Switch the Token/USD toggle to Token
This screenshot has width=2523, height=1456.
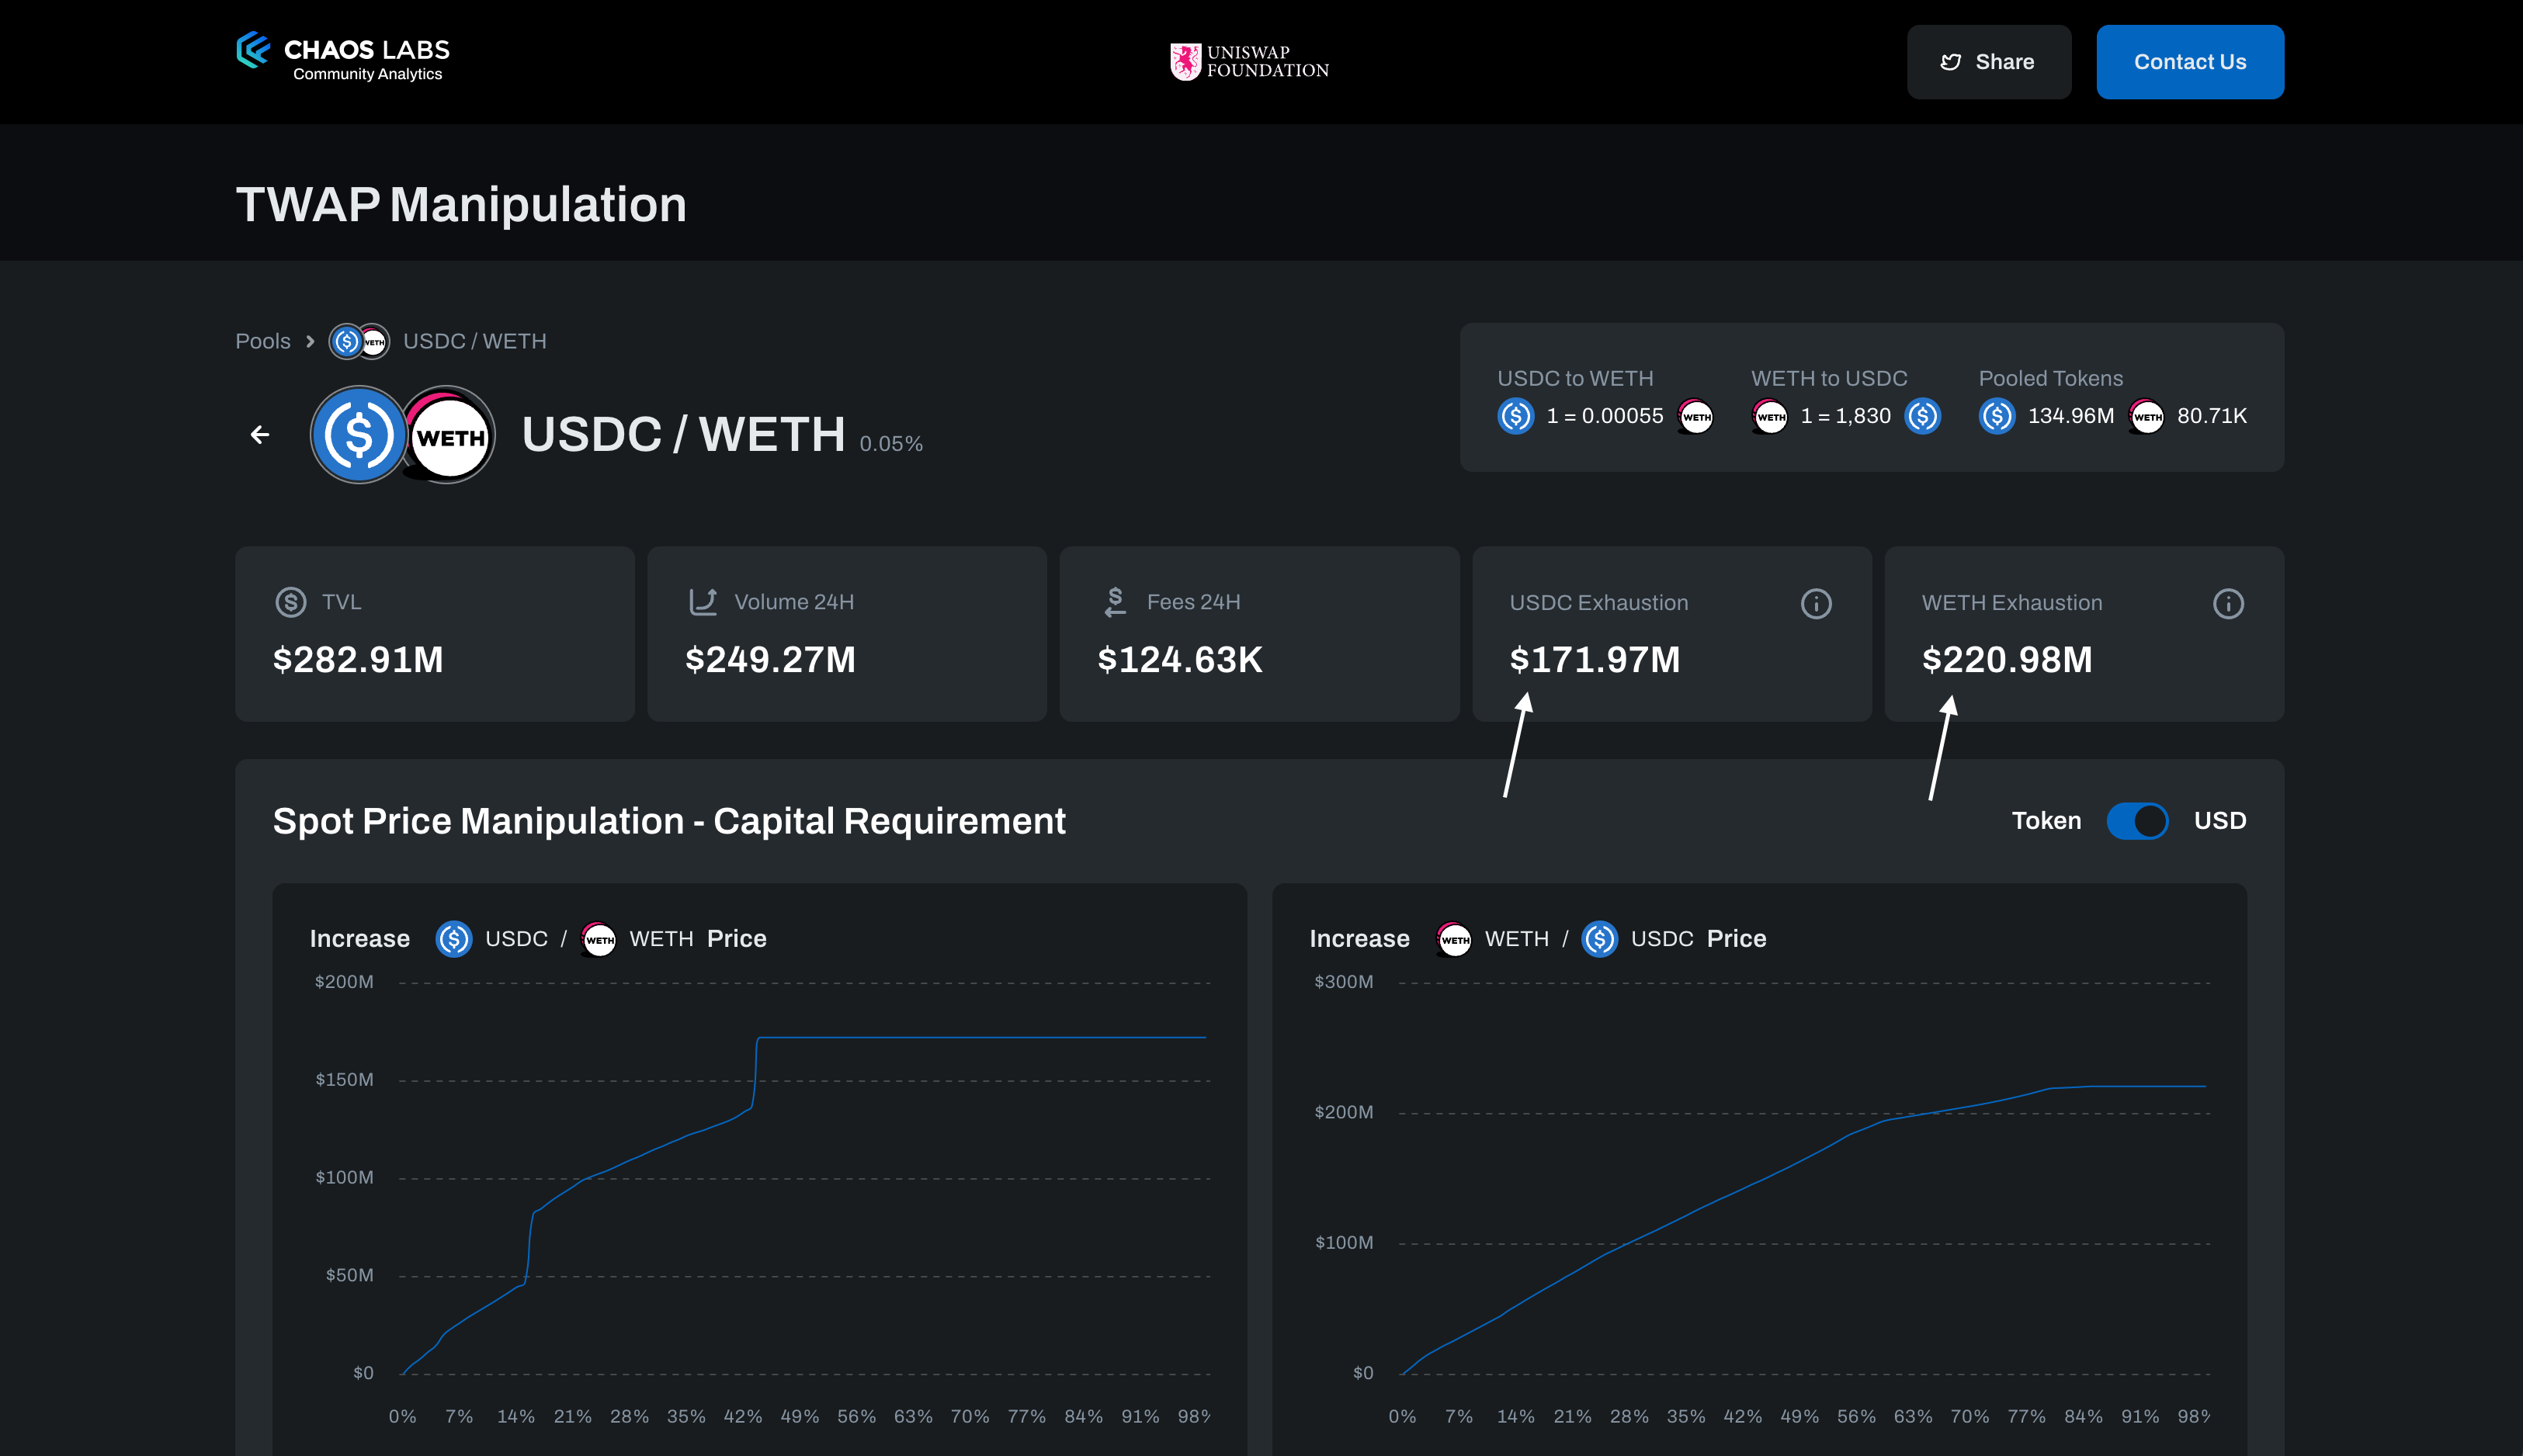coord(2138,821)
